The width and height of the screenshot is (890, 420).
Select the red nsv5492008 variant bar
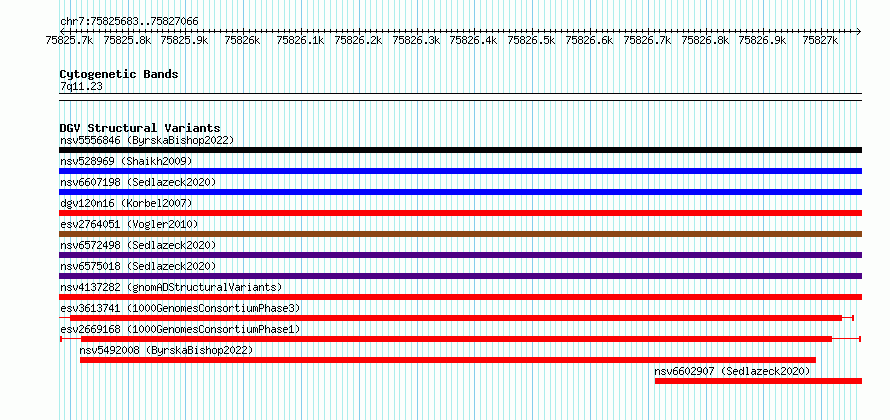pyautogui.click(x=448, y=360)
